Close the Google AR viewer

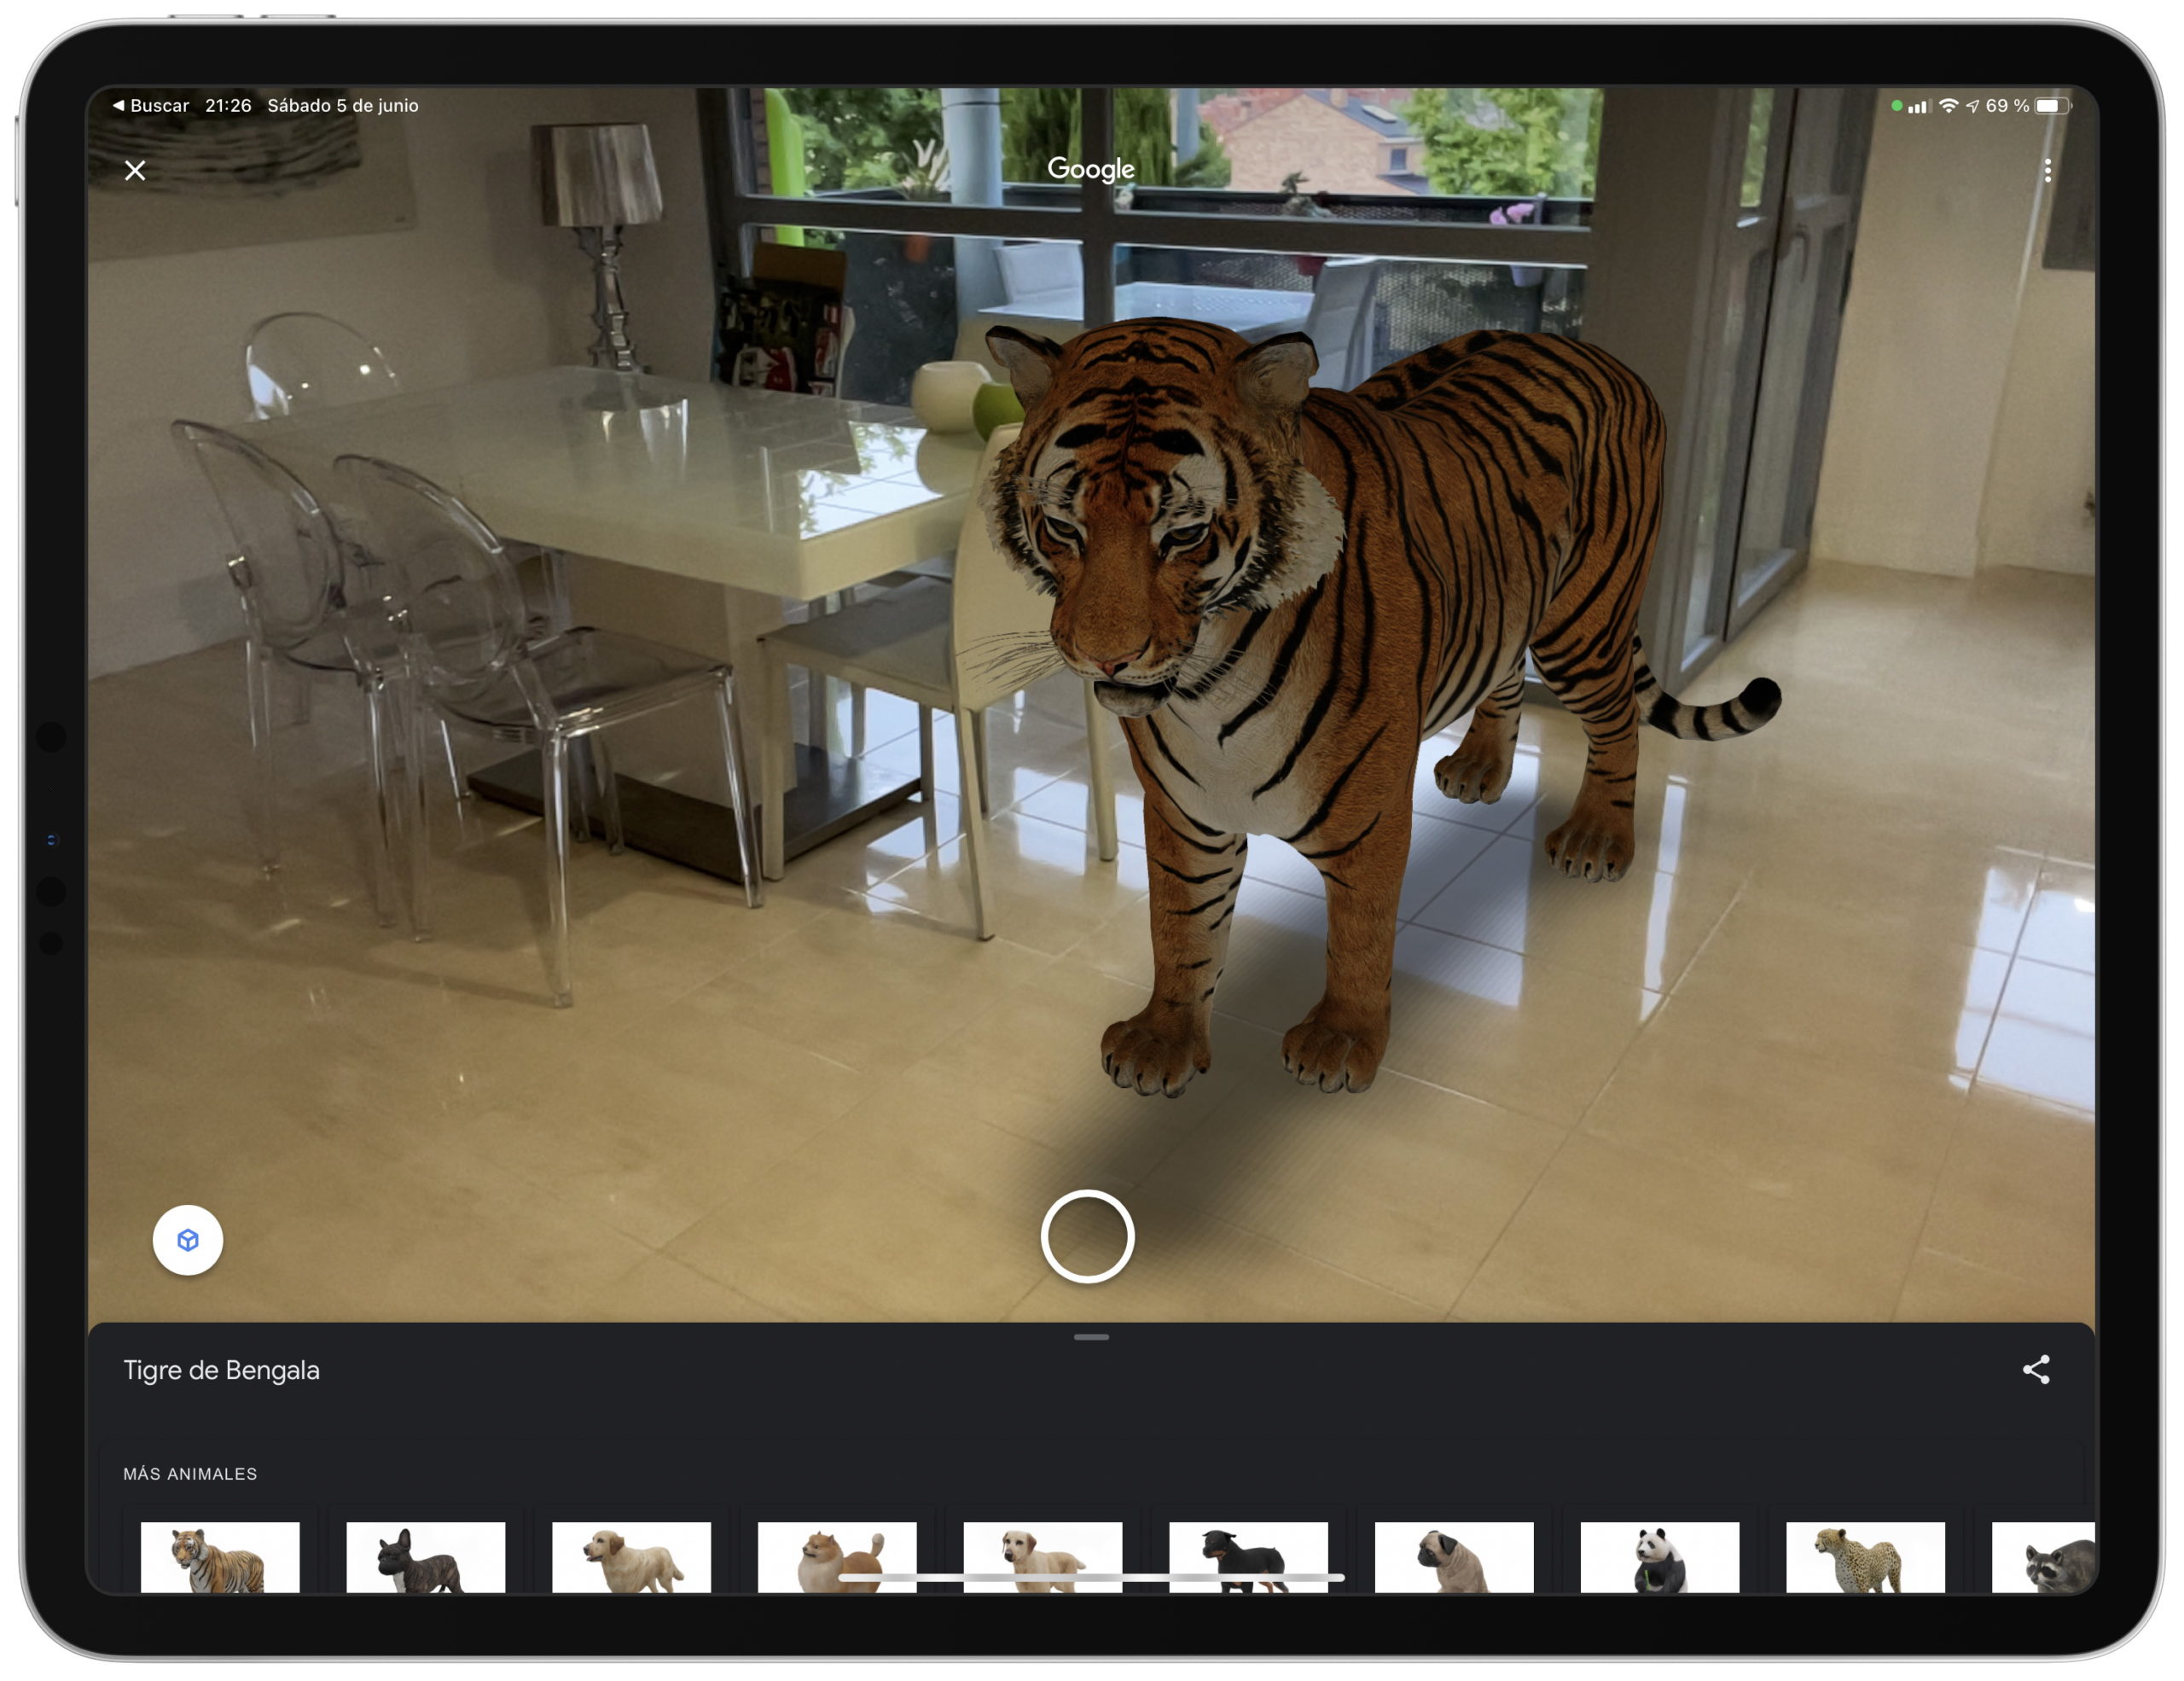tap(135, 170)
